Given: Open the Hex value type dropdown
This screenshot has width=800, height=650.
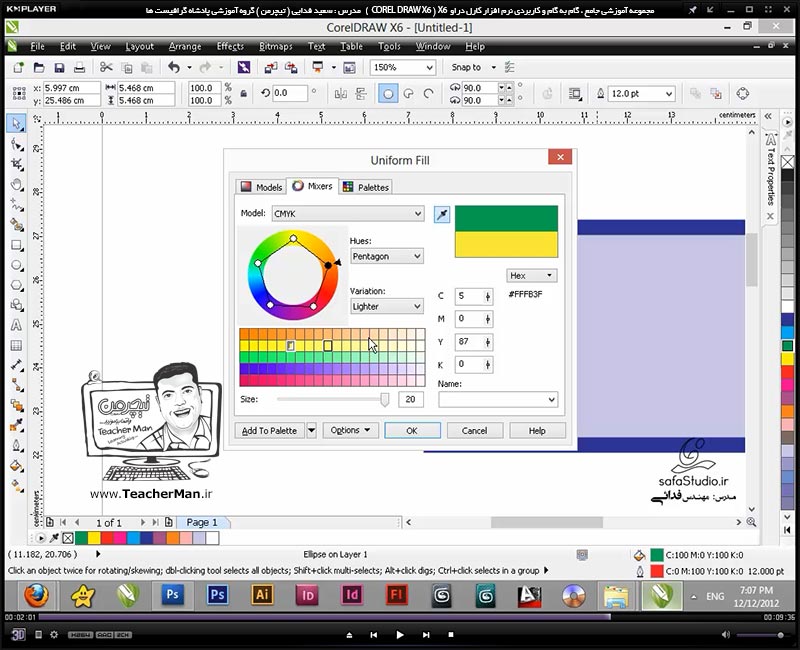Looking at the screenshot, I should pyautogui.click(x=532, y=276).
